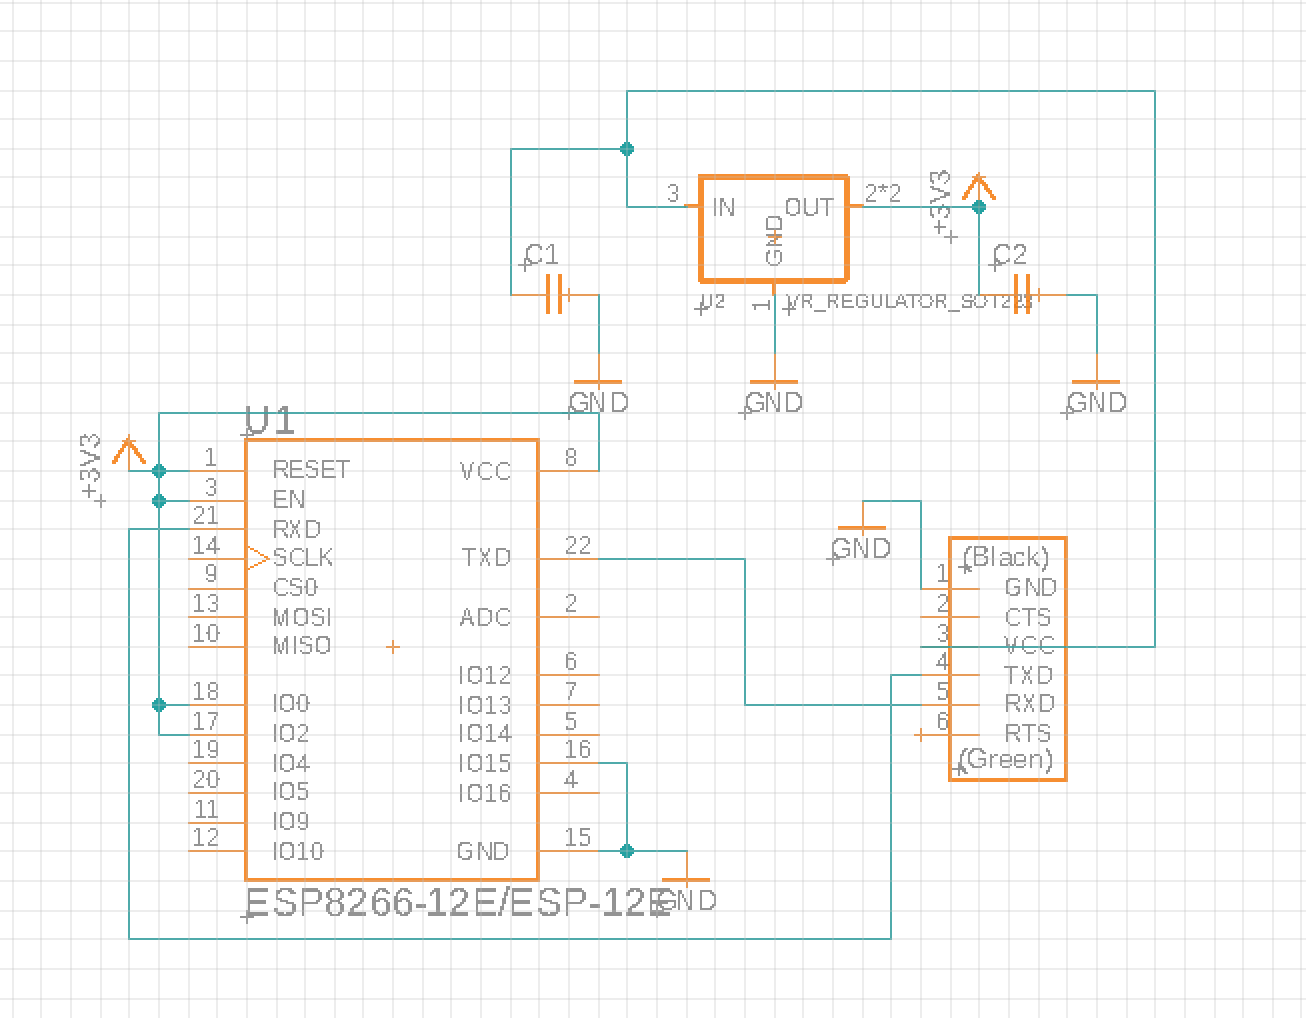Click the pin number 21 on RXD
Screen dimensions: 1306x1018
(205, 516)
